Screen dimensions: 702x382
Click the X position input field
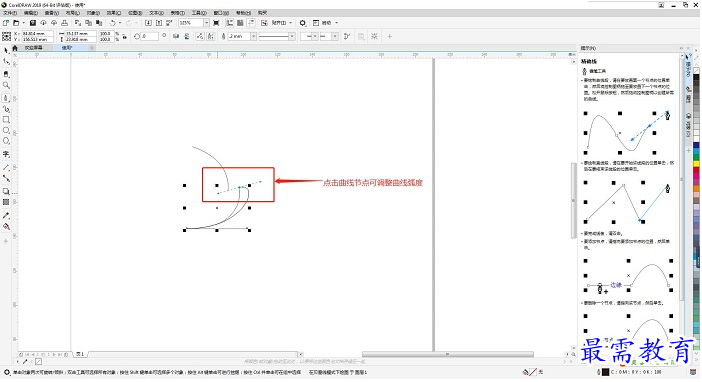click(38, 34)
